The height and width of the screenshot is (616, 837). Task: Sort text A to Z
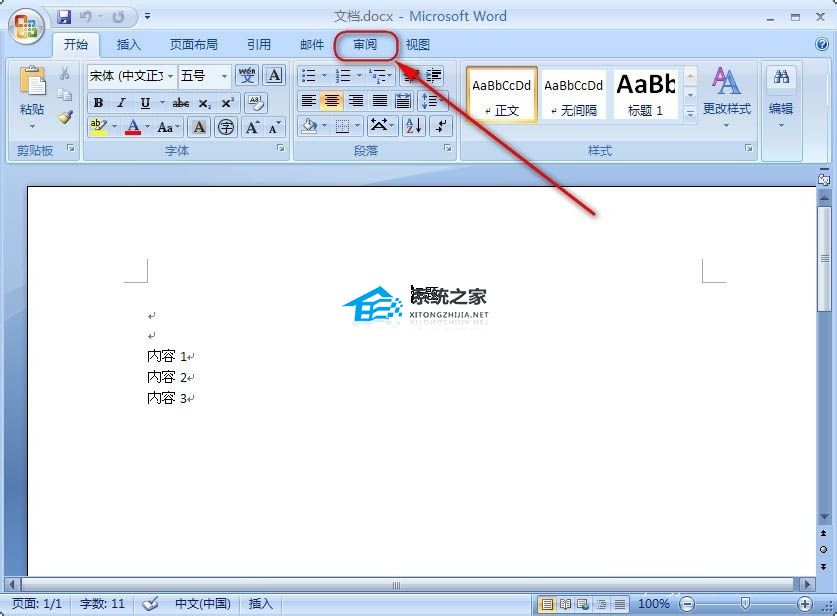click(x=414, y=127)
